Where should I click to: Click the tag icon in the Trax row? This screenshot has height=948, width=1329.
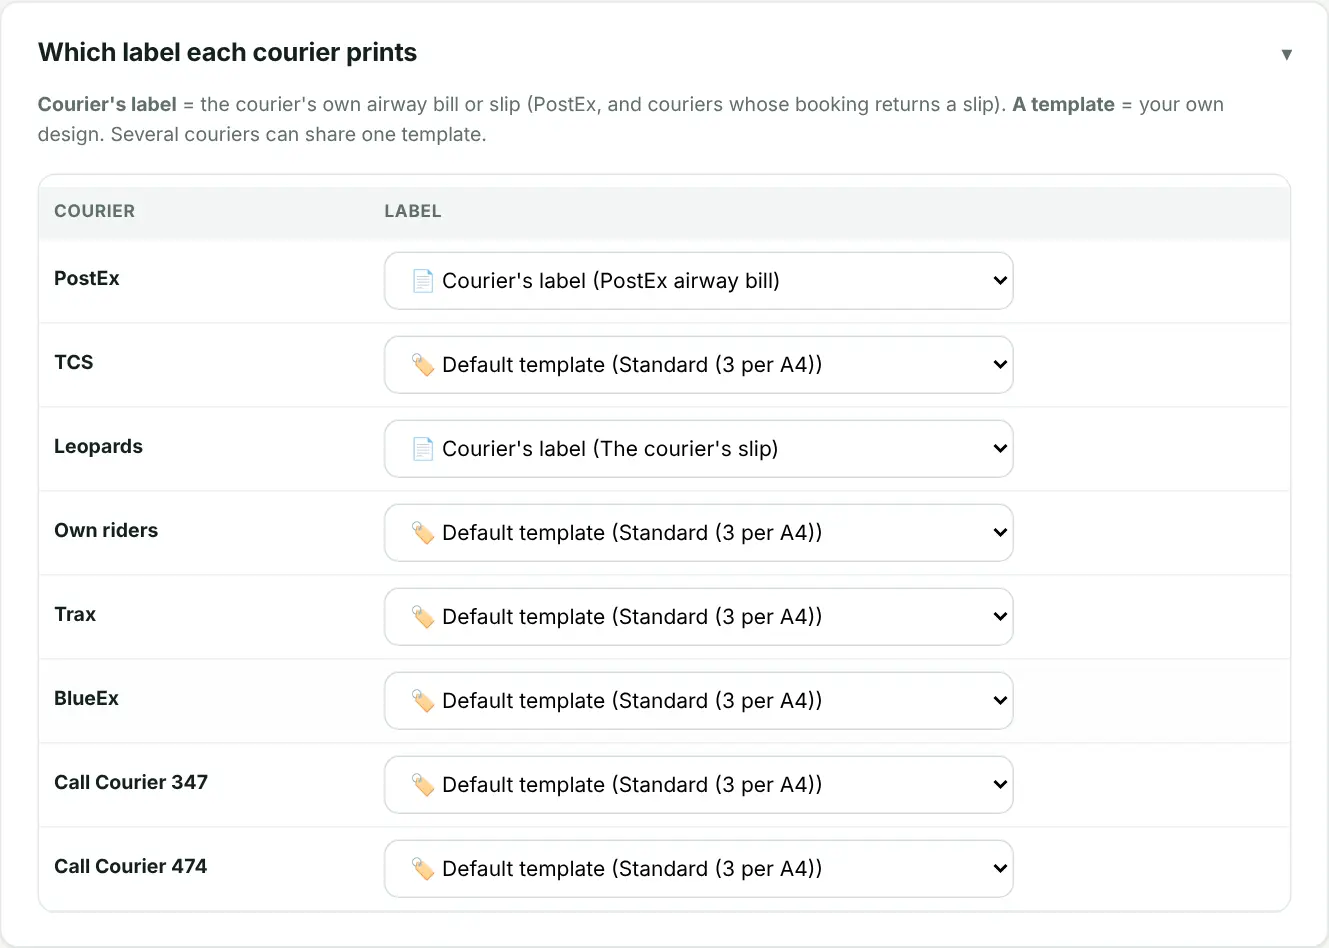coord(423,617)
